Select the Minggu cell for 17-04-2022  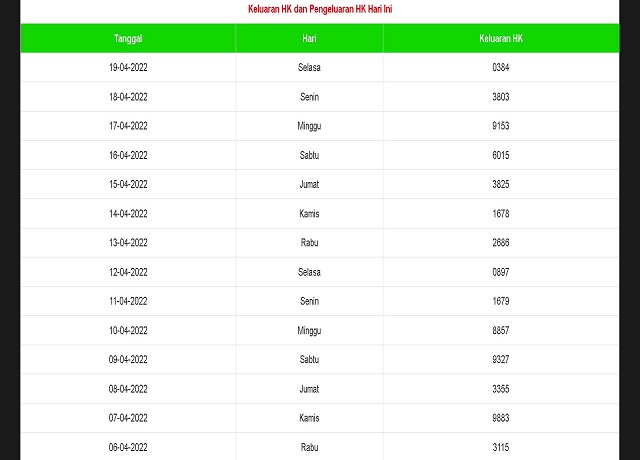309,126
